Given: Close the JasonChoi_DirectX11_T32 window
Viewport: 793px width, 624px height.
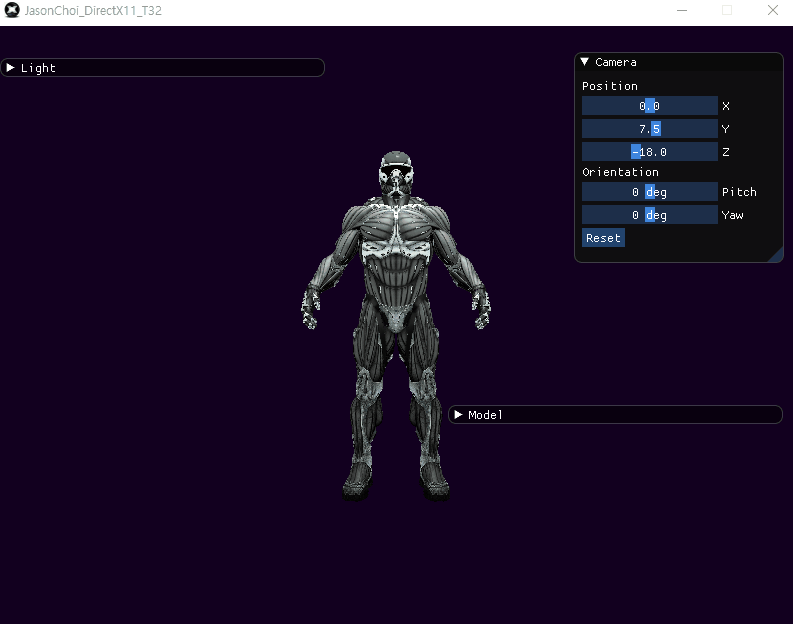Looking at the screenshot, I should [x=773, y=10].
